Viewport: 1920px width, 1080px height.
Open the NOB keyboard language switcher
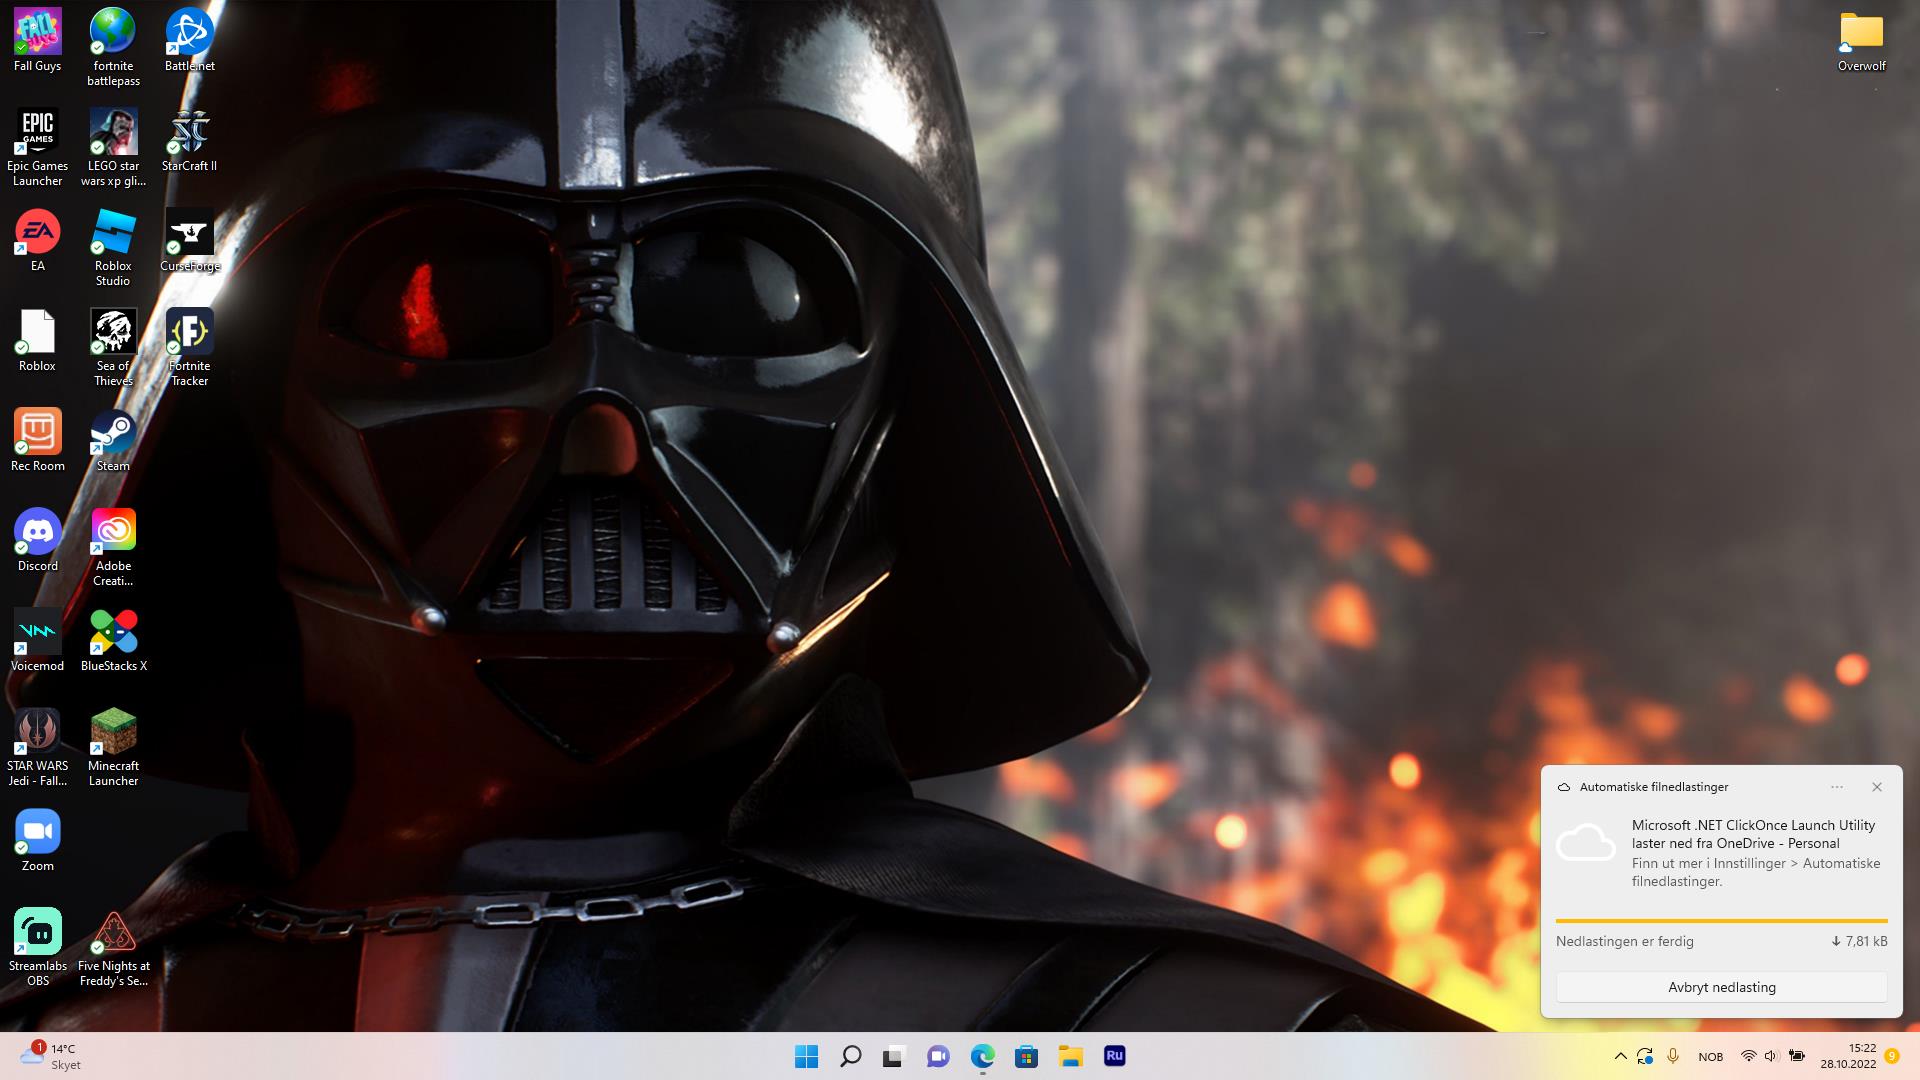coord(1710,1056)
